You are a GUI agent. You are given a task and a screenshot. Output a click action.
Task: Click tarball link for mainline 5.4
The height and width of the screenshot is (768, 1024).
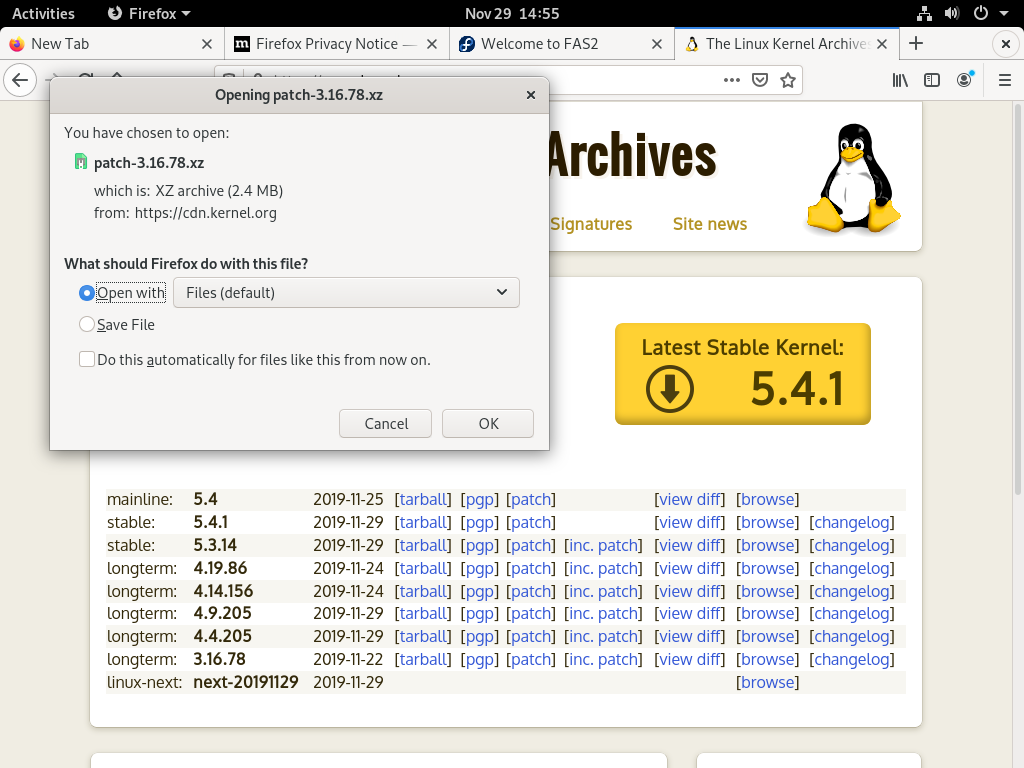pyautogui.click(x=424, y=500)
